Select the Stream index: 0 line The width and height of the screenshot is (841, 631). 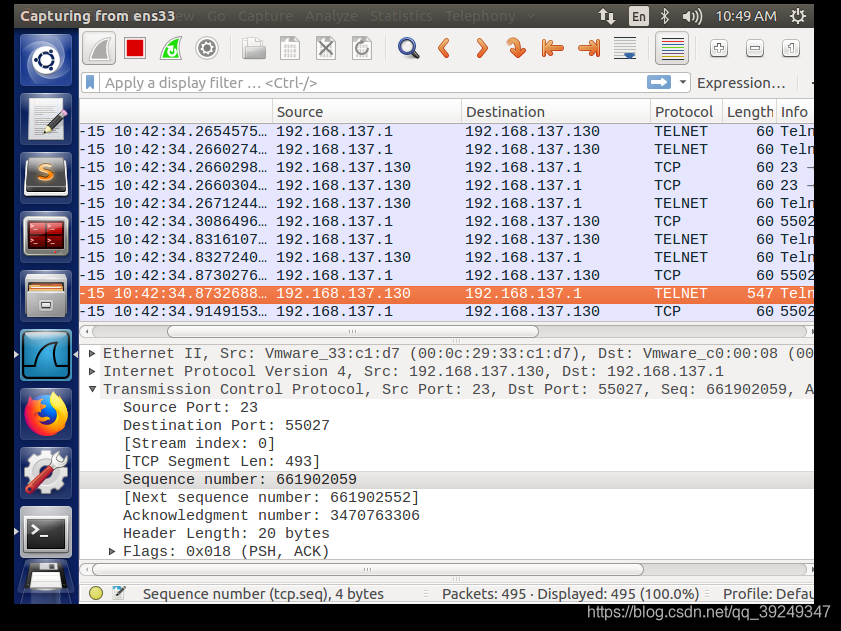pos(199,443)
